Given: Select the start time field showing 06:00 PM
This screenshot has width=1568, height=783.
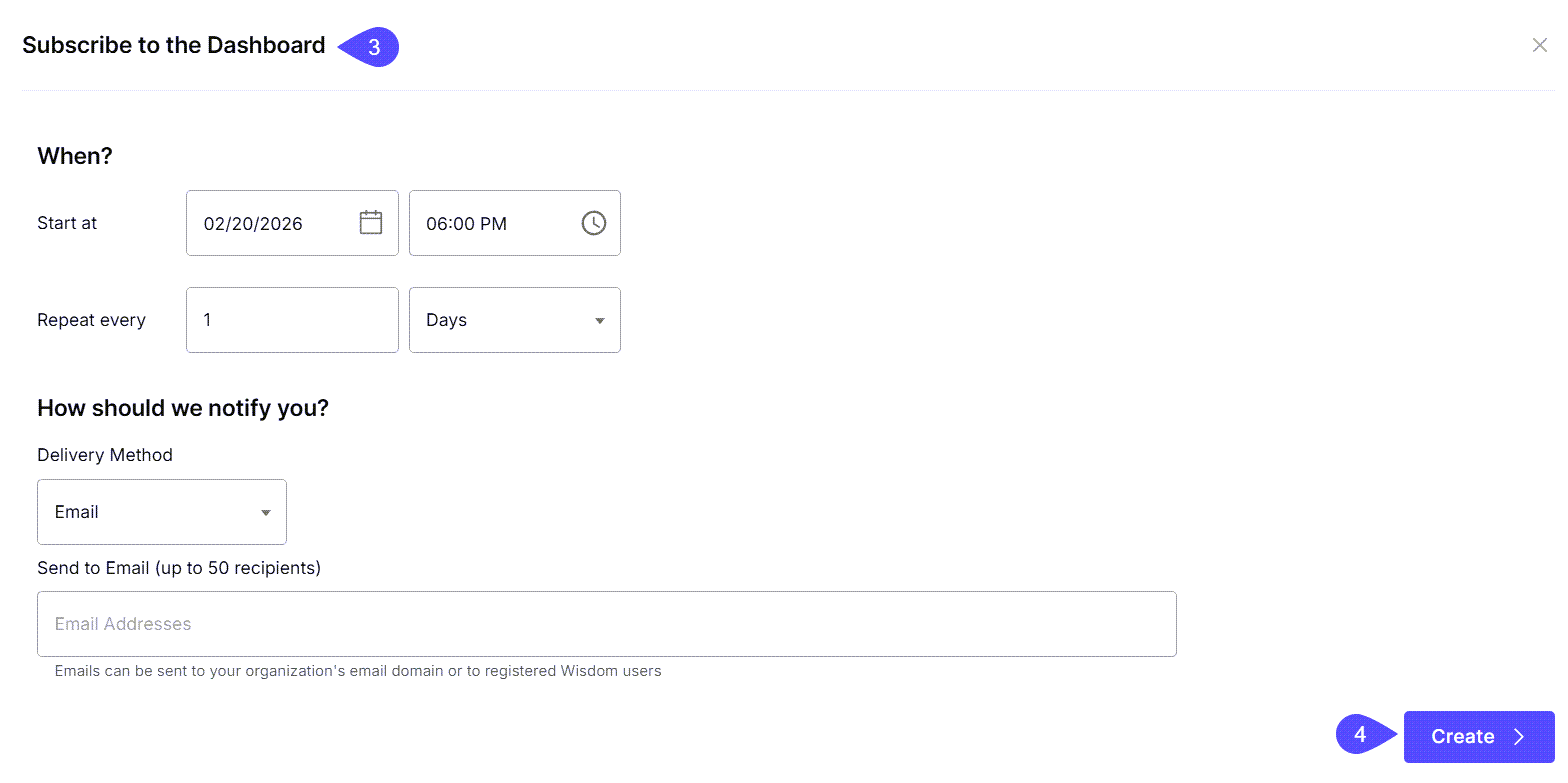Looking at the screenshot, I should pyautogui.click(x=490, y=222).
